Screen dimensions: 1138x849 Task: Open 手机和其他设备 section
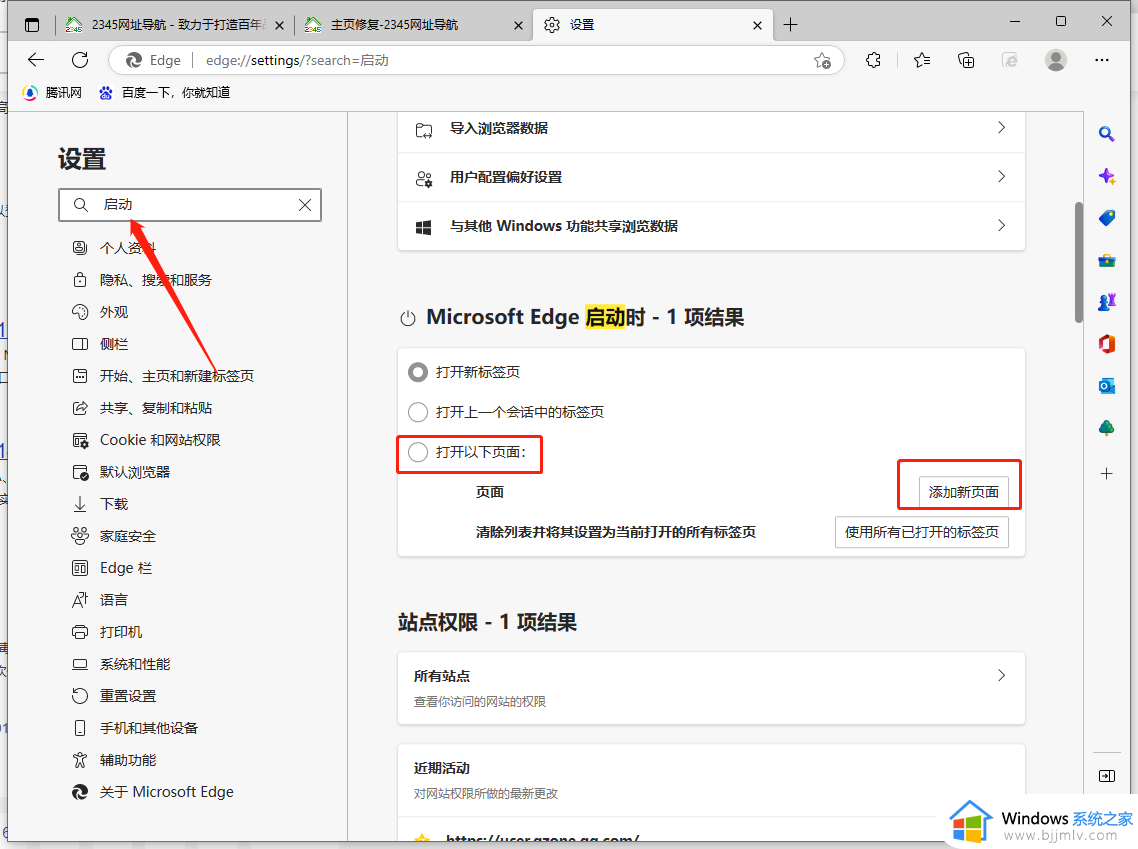tap(135, 728)
